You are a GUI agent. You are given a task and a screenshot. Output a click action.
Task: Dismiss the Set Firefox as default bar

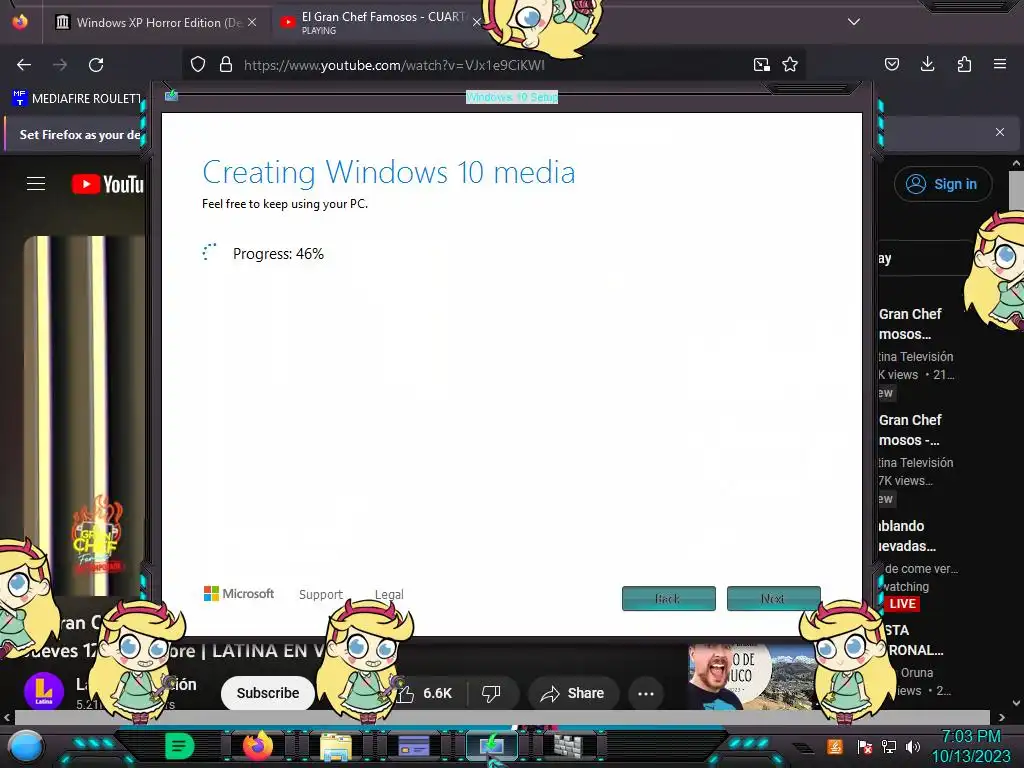pos(1000,132)
